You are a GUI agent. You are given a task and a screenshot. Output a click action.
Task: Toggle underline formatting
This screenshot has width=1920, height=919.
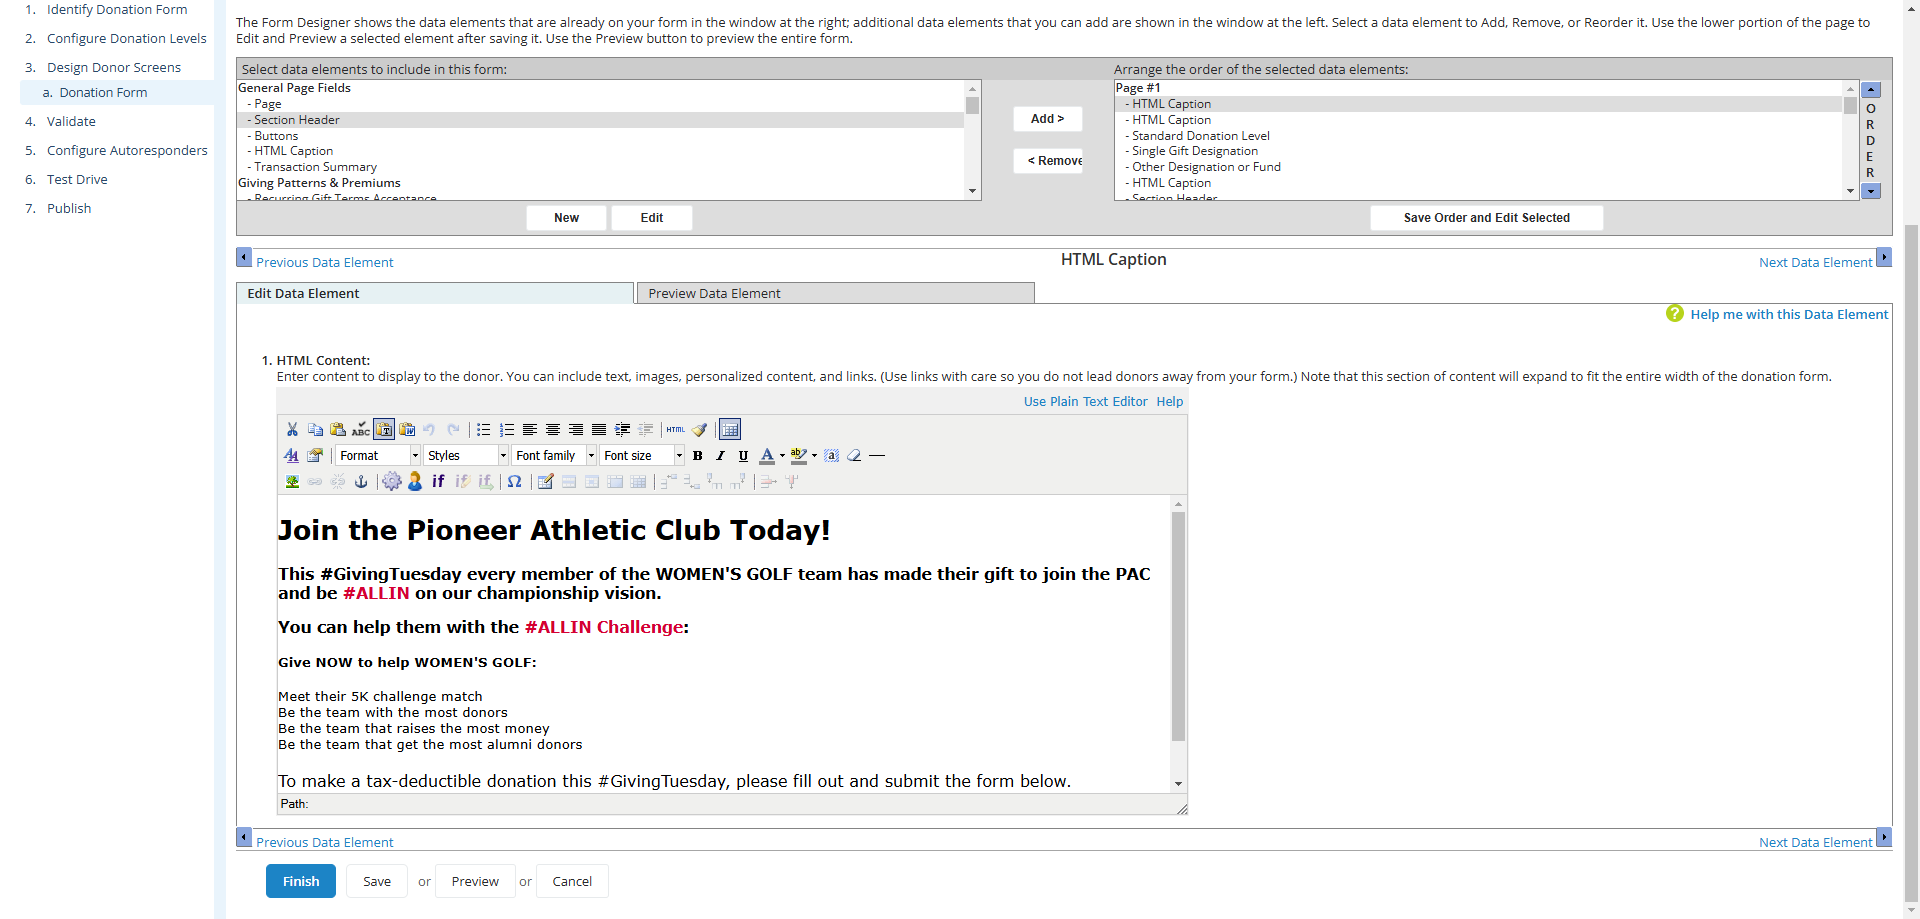(x=743, y=455)
